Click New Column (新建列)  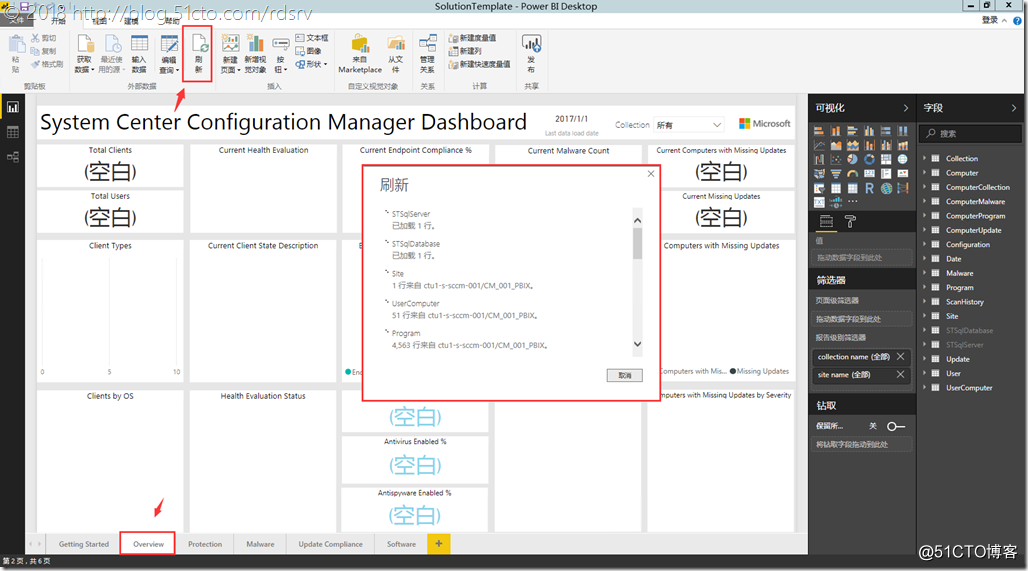[x=465, y=50]
